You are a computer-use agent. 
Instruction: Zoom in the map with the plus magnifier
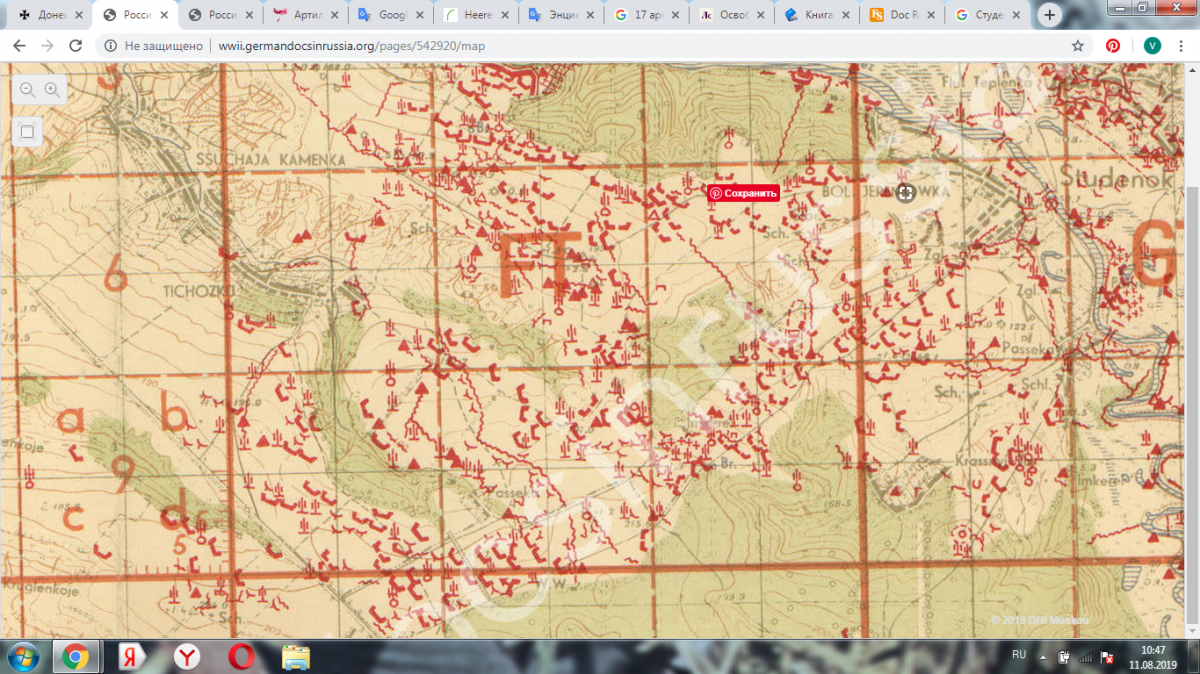52,90
